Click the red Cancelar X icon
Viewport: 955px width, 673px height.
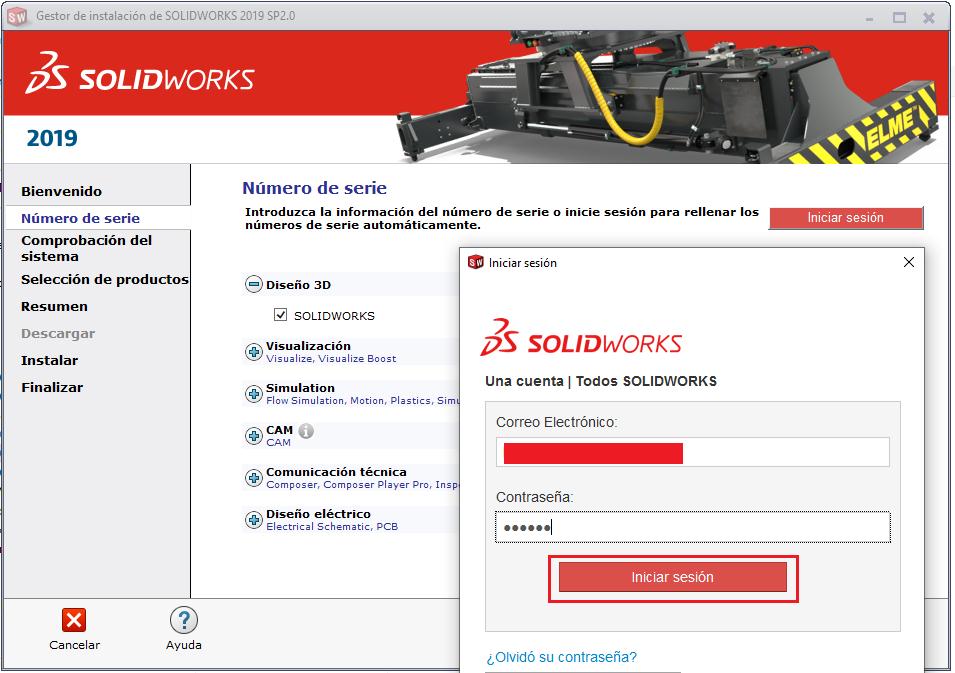click(74, 621)
